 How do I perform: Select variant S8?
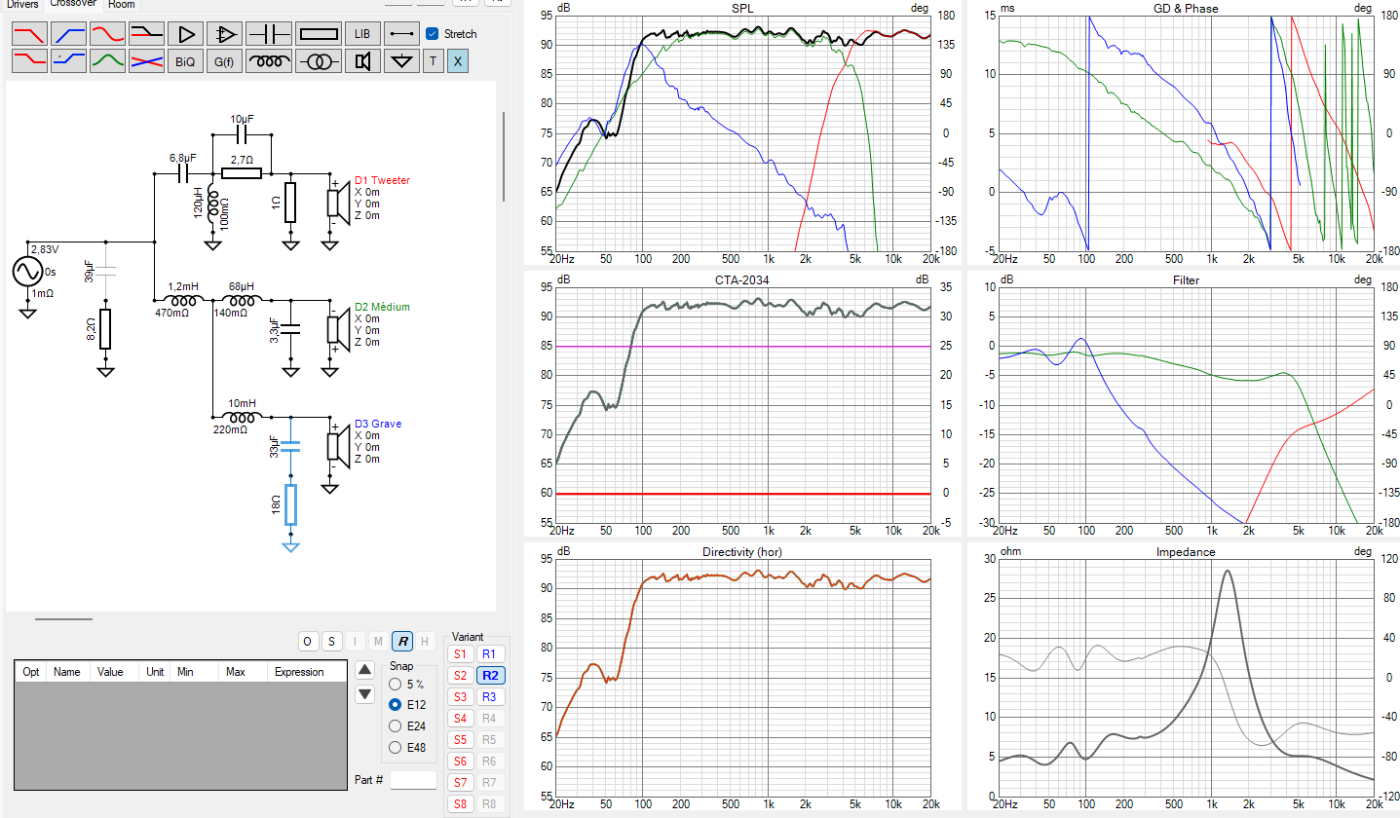tap(460, 804)
